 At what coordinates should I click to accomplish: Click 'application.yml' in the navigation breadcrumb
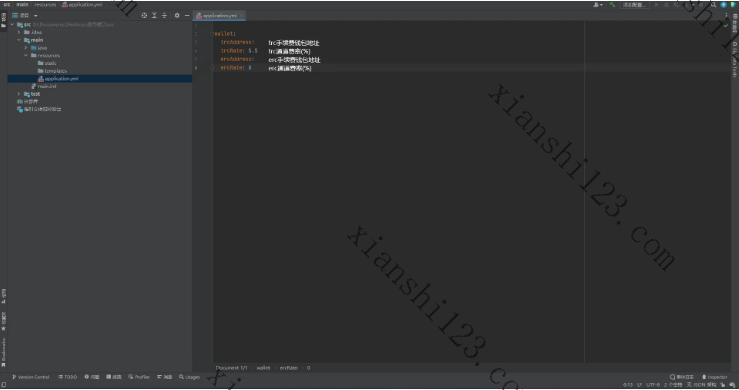point(82,5)
